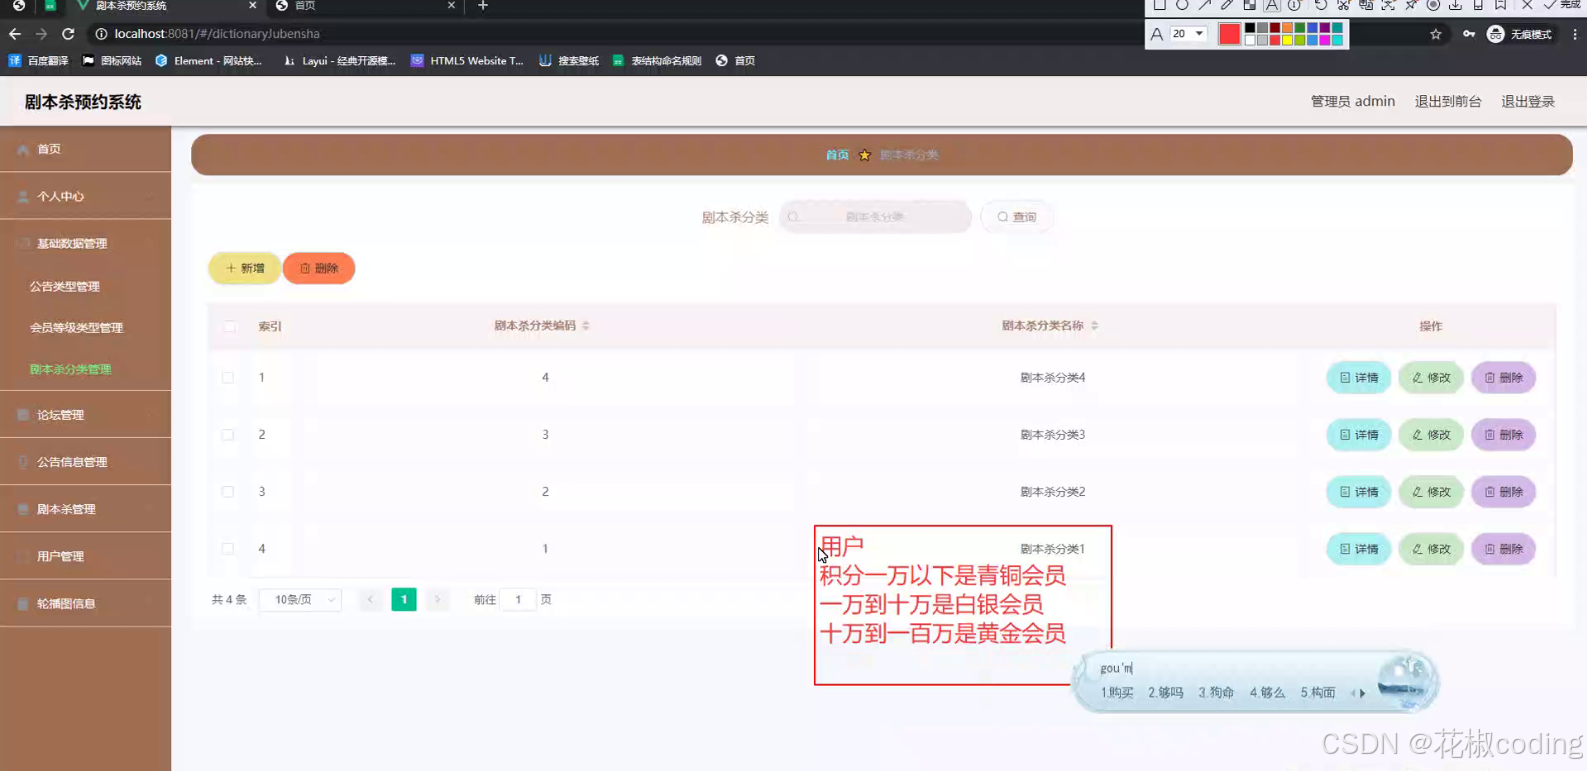This screenshot has width=1587, height=771.
Task: Click 退出登录 in the header
Action: coord(1527,101)
